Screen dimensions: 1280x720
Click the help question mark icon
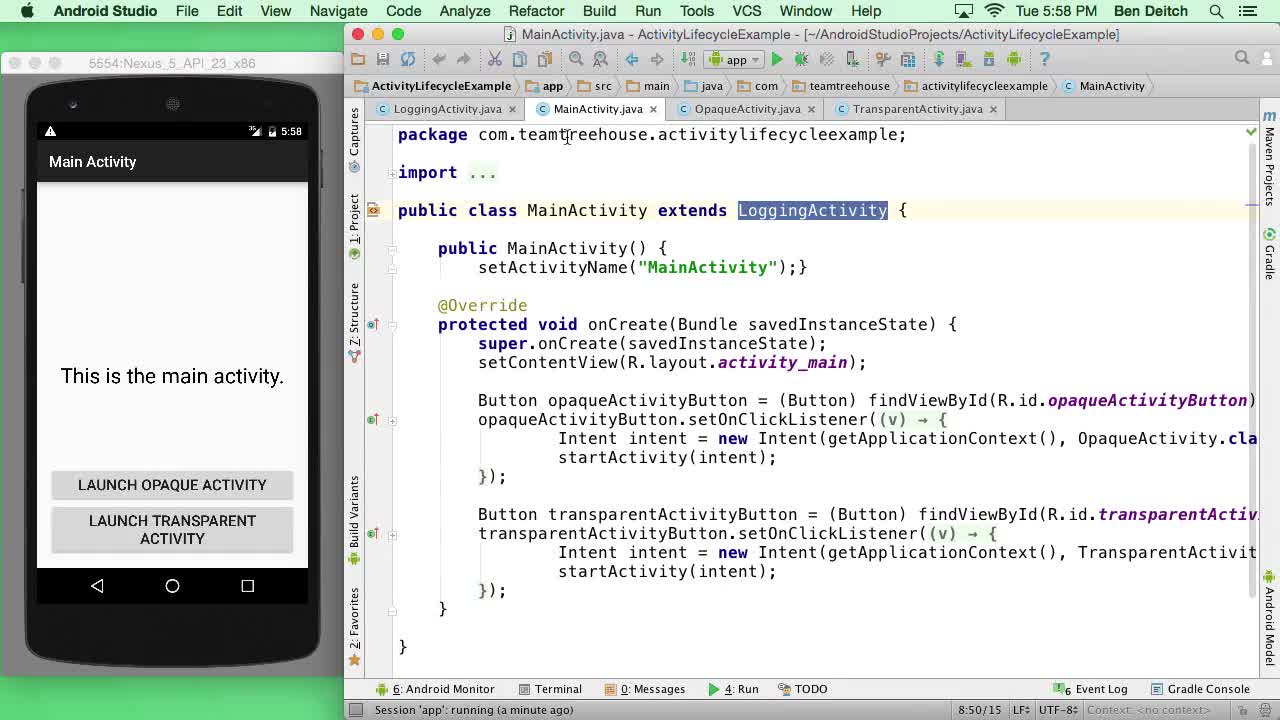pyautogui.click(x=1044, y=60)
